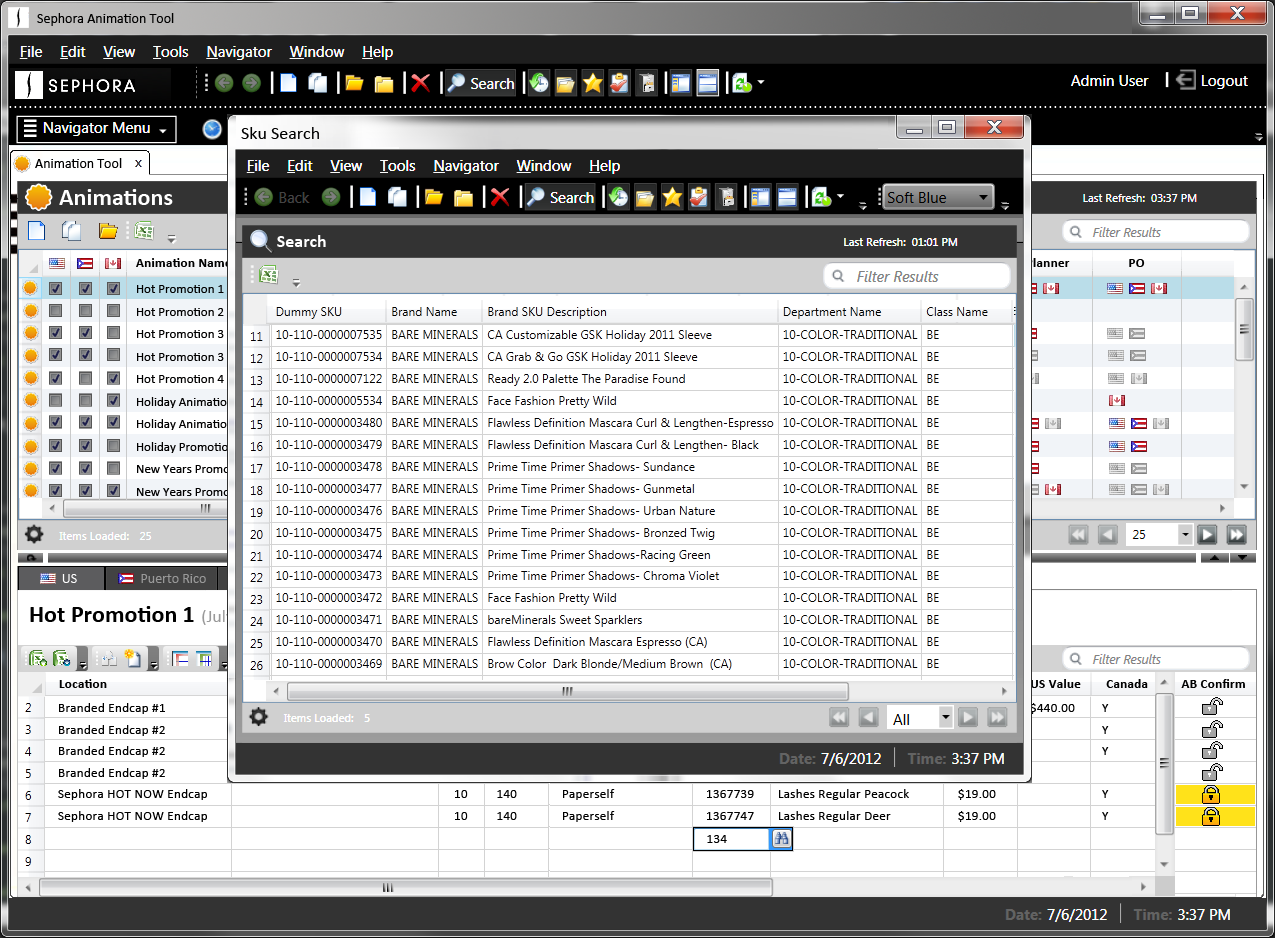
Task: Toggle Canada flag checkbox for Hot Promotion 4
Action: 113,378
